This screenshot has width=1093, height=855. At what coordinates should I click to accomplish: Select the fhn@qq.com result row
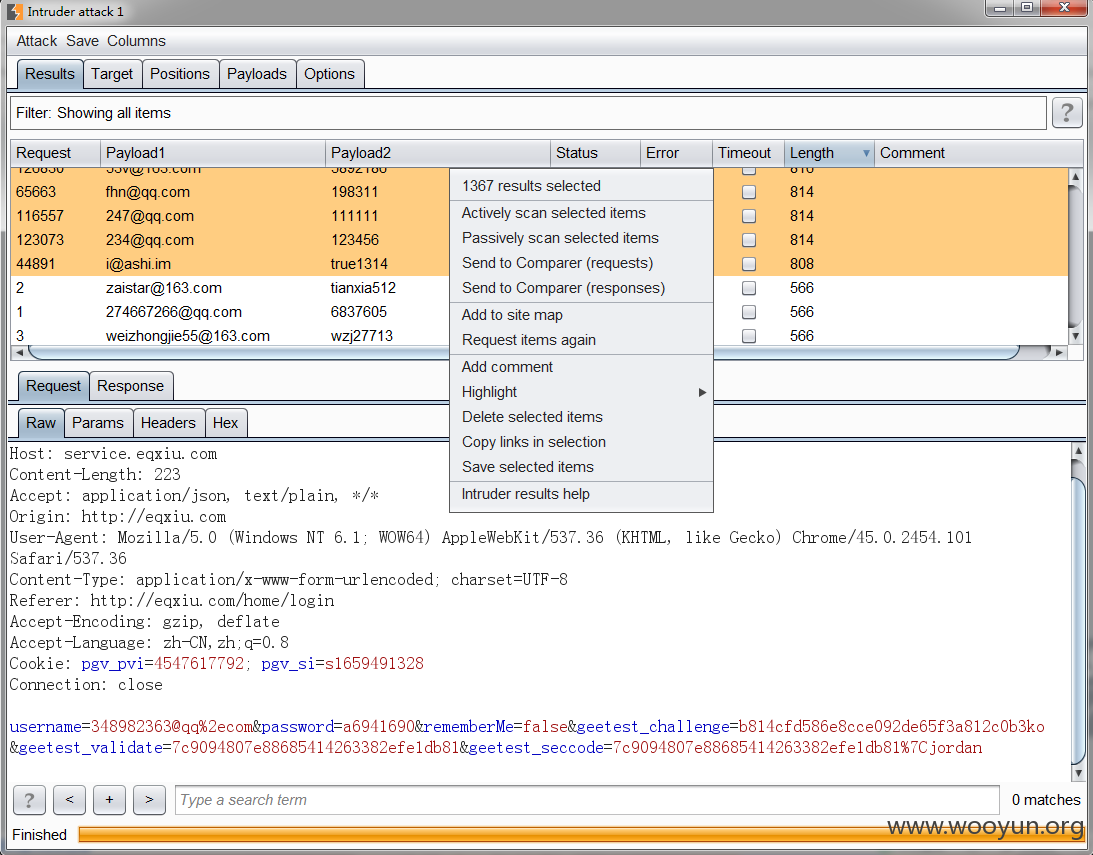[539, 192]
